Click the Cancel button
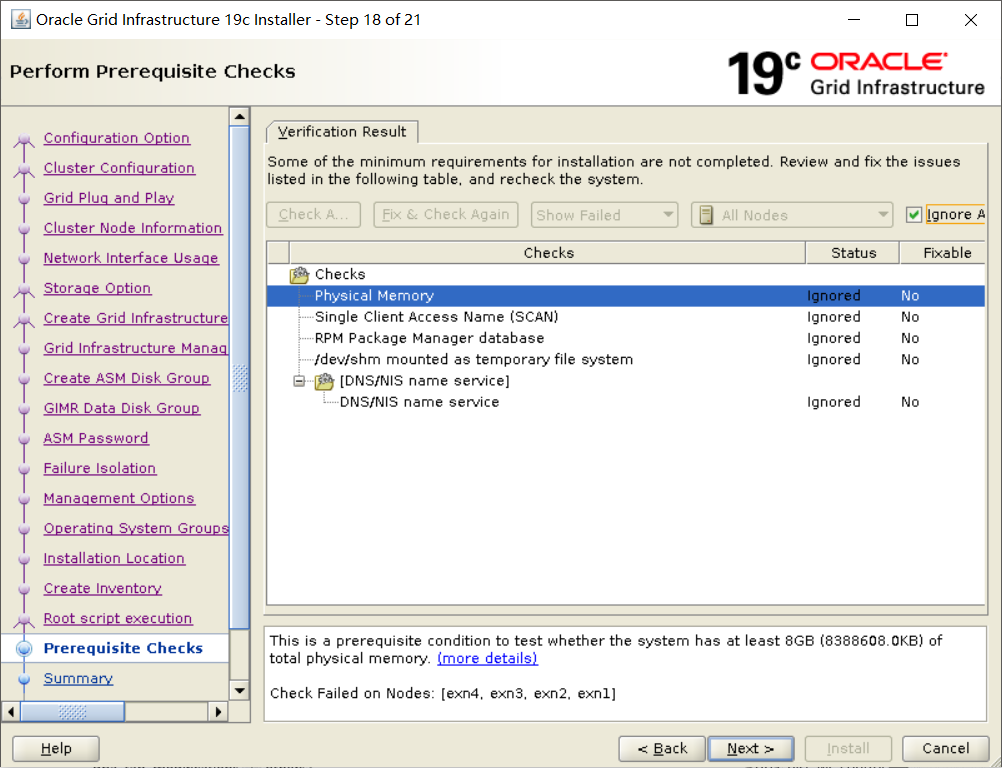 [x=945, y=748]
